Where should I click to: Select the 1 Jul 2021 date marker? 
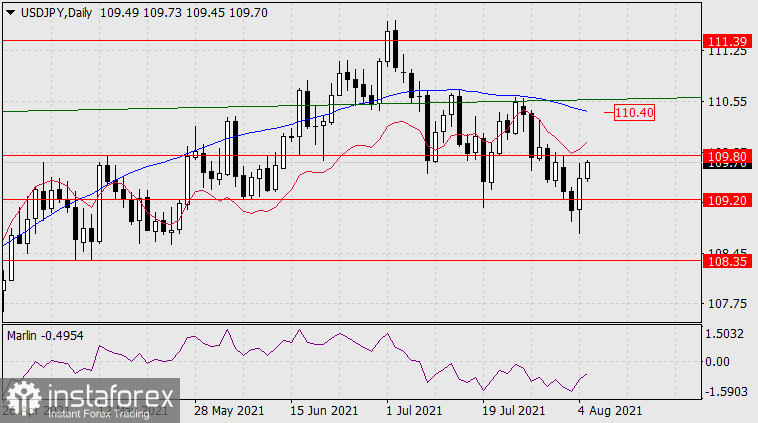pos(413,411)
